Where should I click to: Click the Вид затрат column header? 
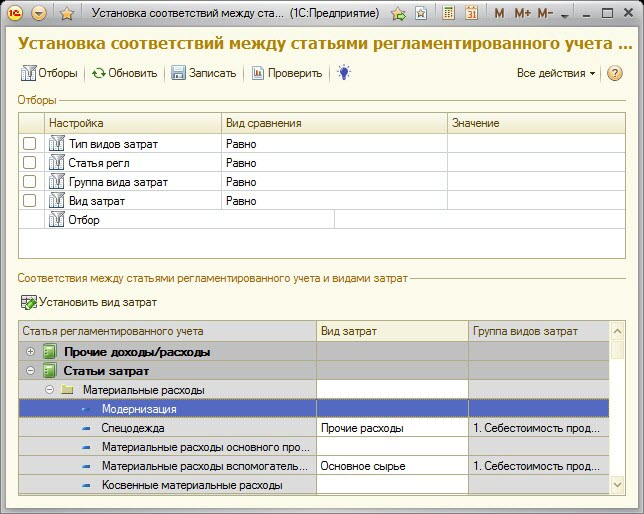[392, 331]
